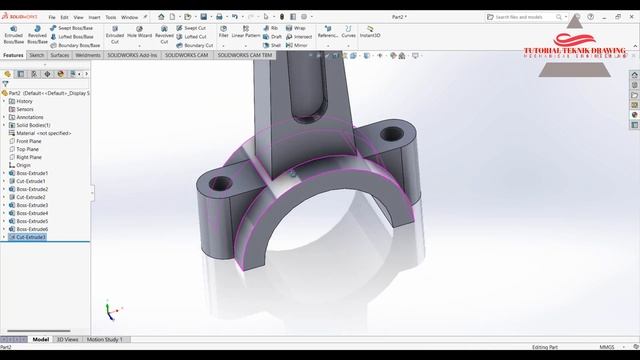
Task: Expand Solid Bodies(1) node
Action: click(4, 125)
